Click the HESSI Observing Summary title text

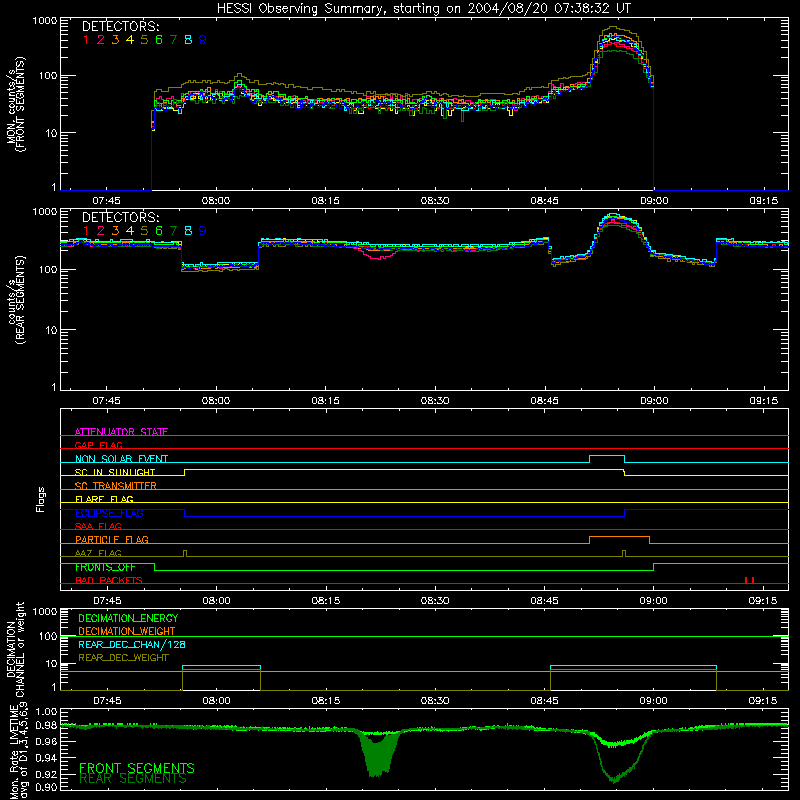pos(423,9)
